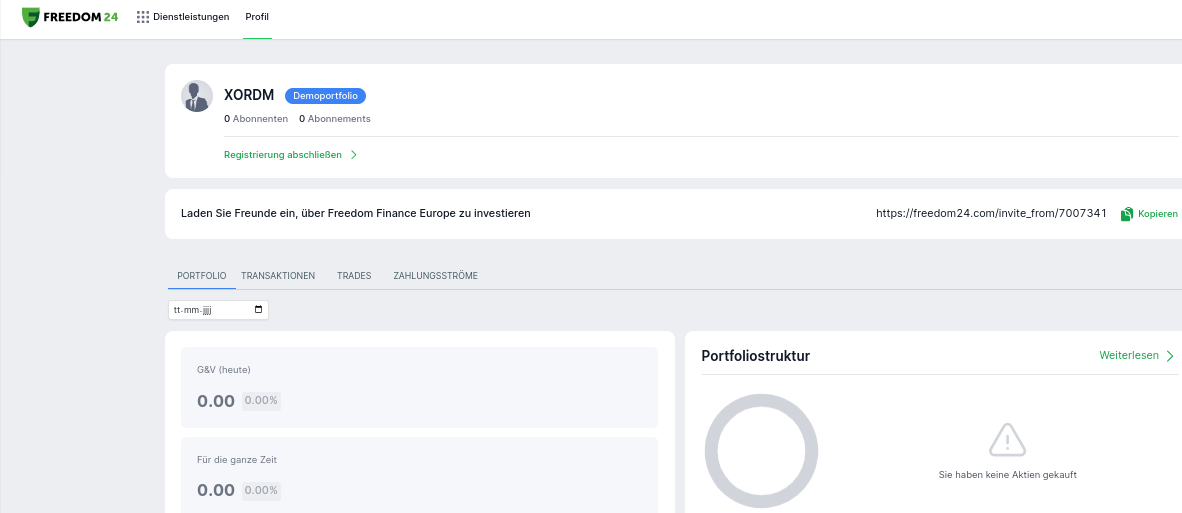This screenshot has height=513, width=1182.
Task: Click the Freedom24 shield logo
Action: coord(31,17)
